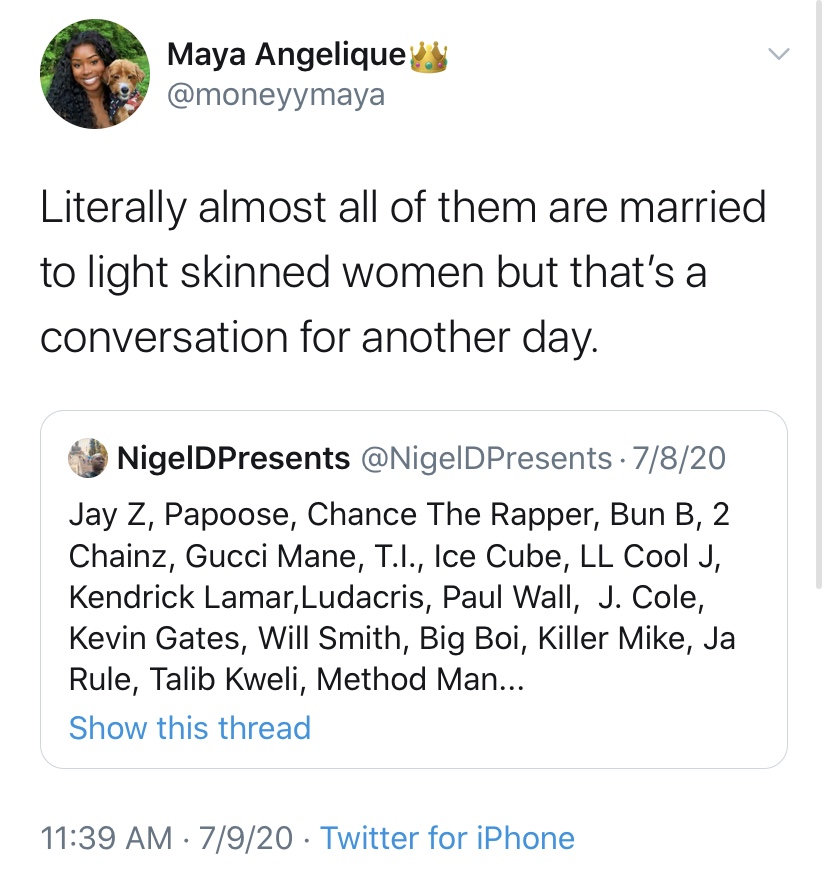This screenshot has width=828, height=877.
Task: Click the 11:39 AM timestamp
Action: click(x=105, y=838)
